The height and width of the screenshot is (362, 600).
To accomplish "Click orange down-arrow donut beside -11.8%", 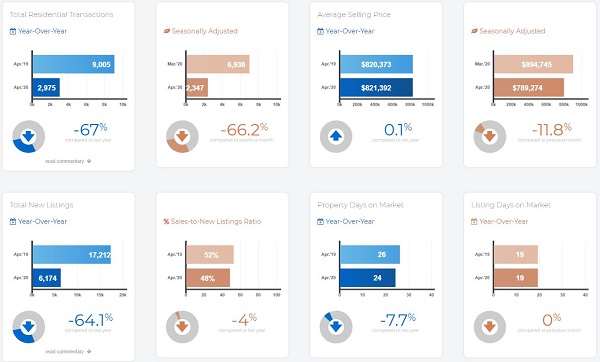I will coord(490,136).
